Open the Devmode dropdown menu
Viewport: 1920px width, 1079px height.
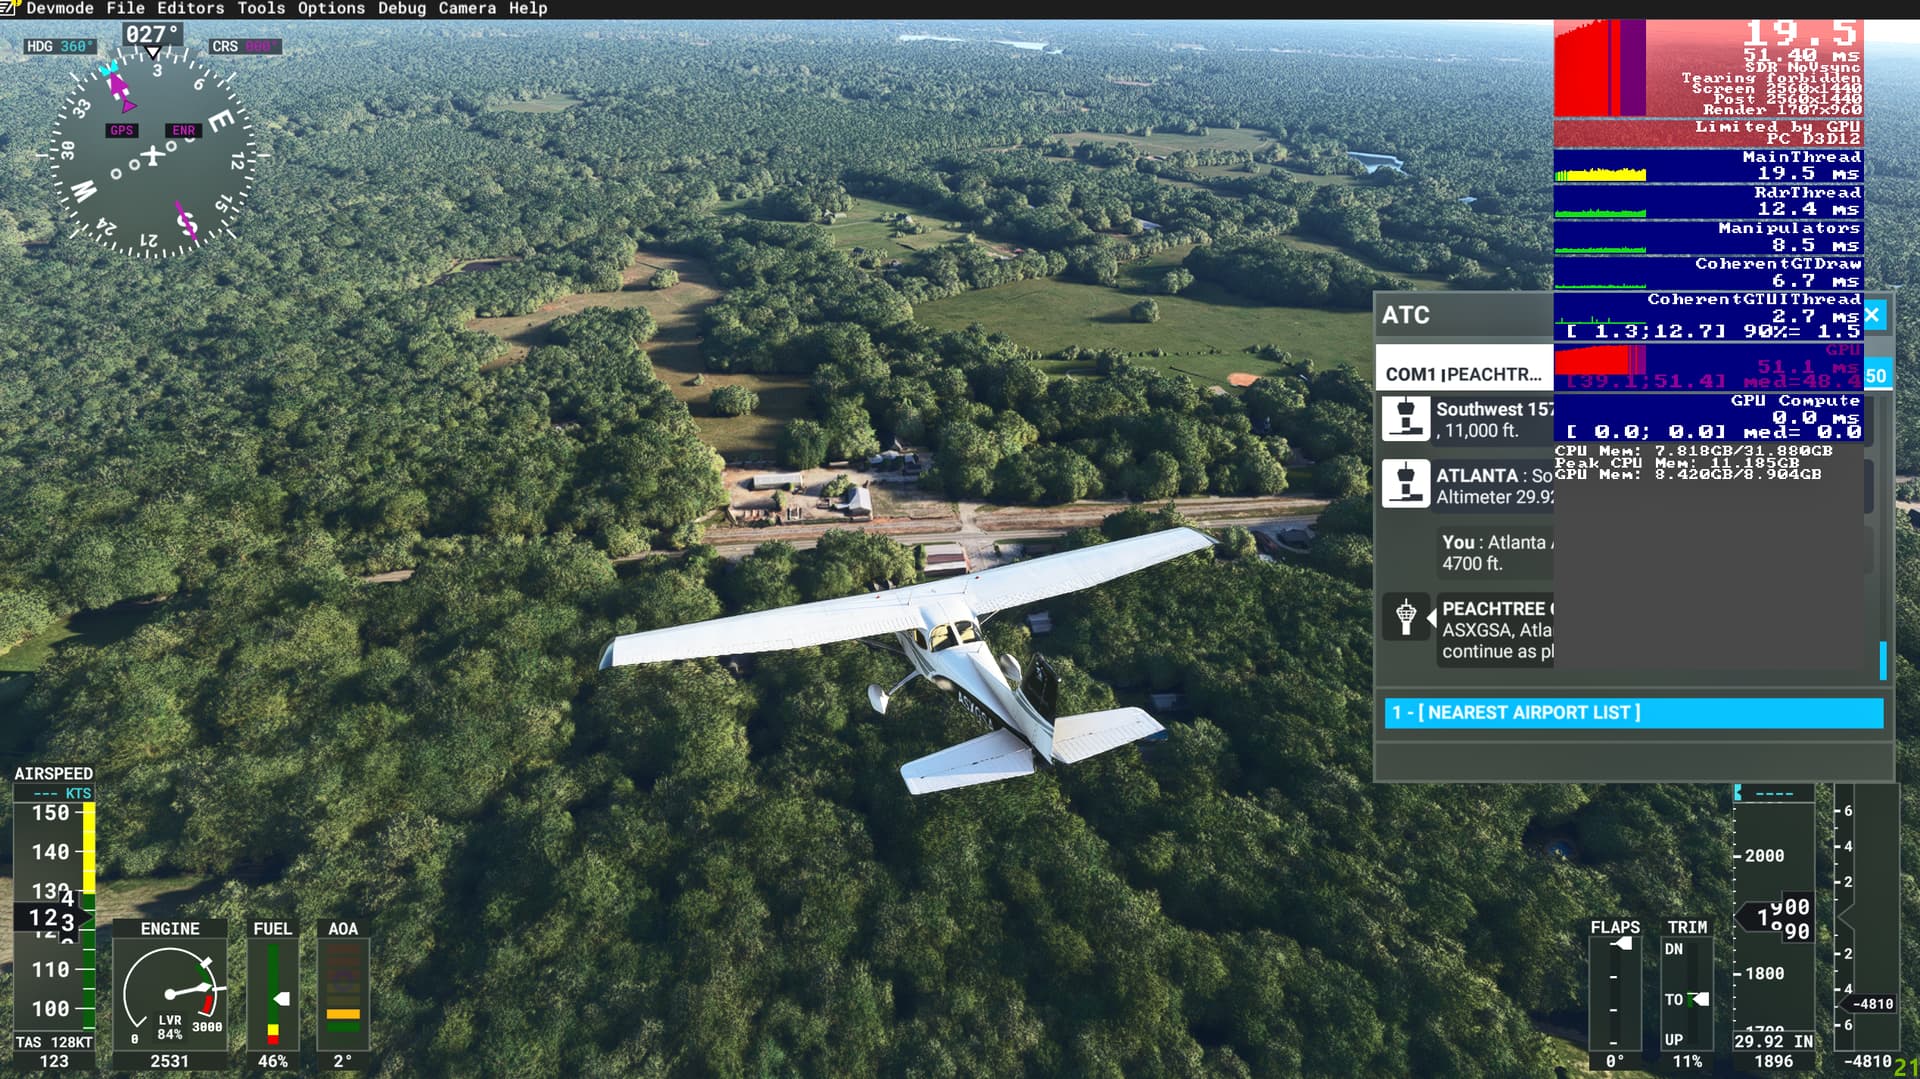[x=59, y=8]
